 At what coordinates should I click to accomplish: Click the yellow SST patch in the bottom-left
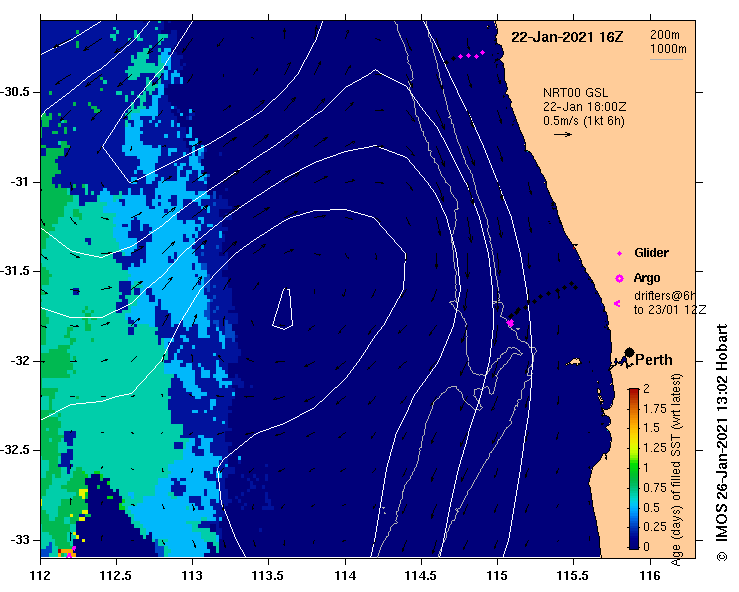(83, 493)
